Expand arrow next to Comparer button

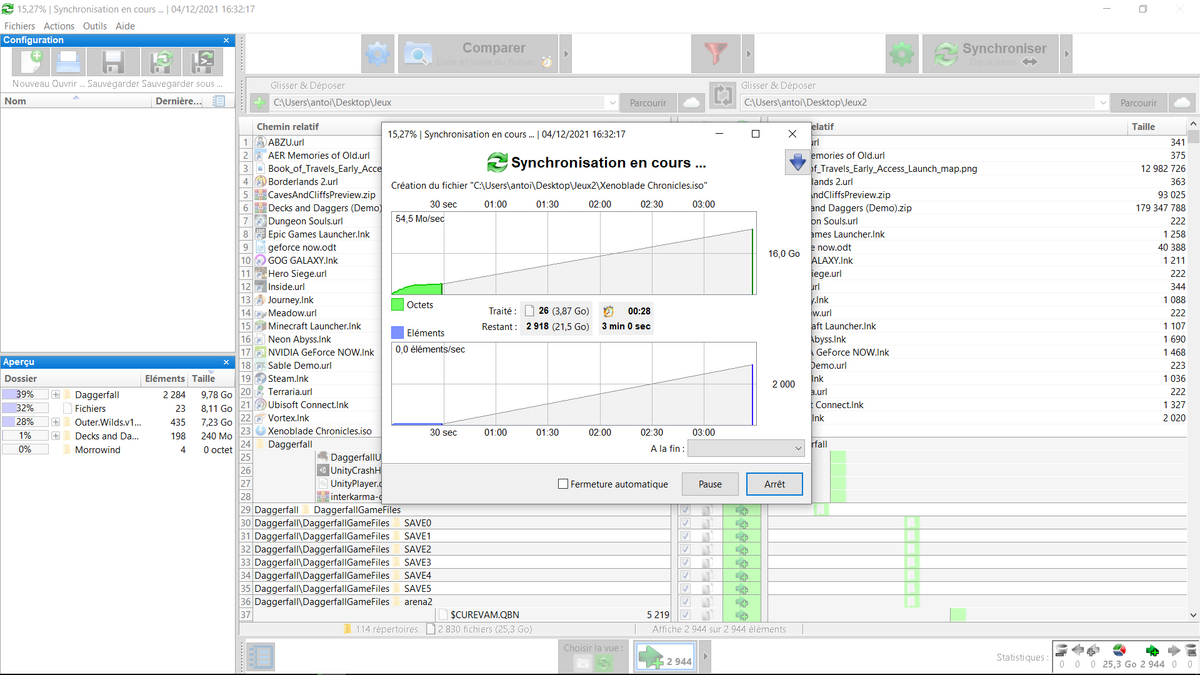pos(566,54)
